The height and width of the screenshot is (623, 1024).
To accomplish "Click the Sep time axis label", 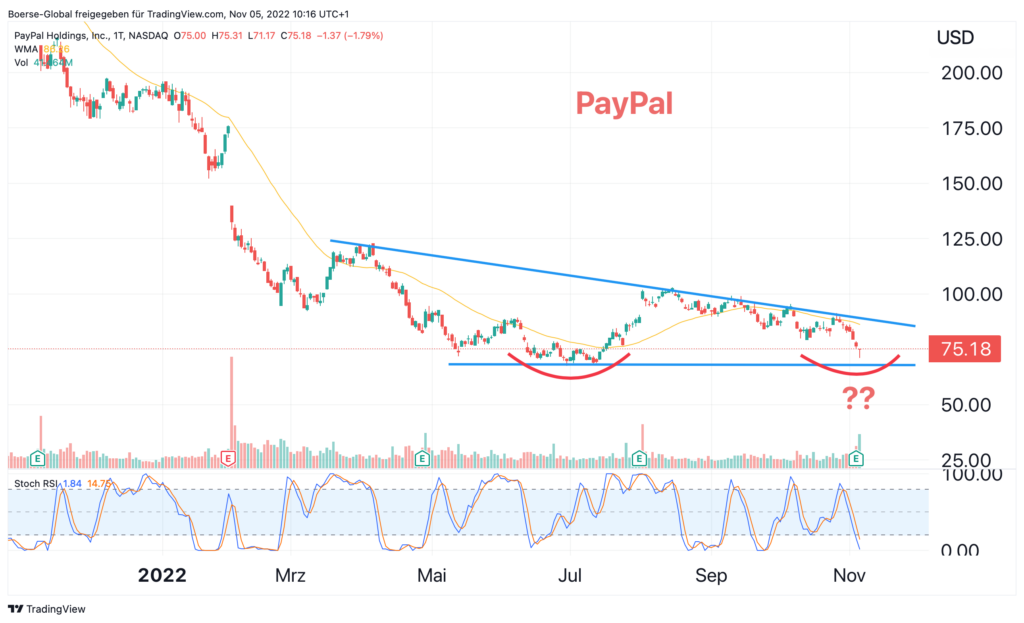I will click(711, 575).
